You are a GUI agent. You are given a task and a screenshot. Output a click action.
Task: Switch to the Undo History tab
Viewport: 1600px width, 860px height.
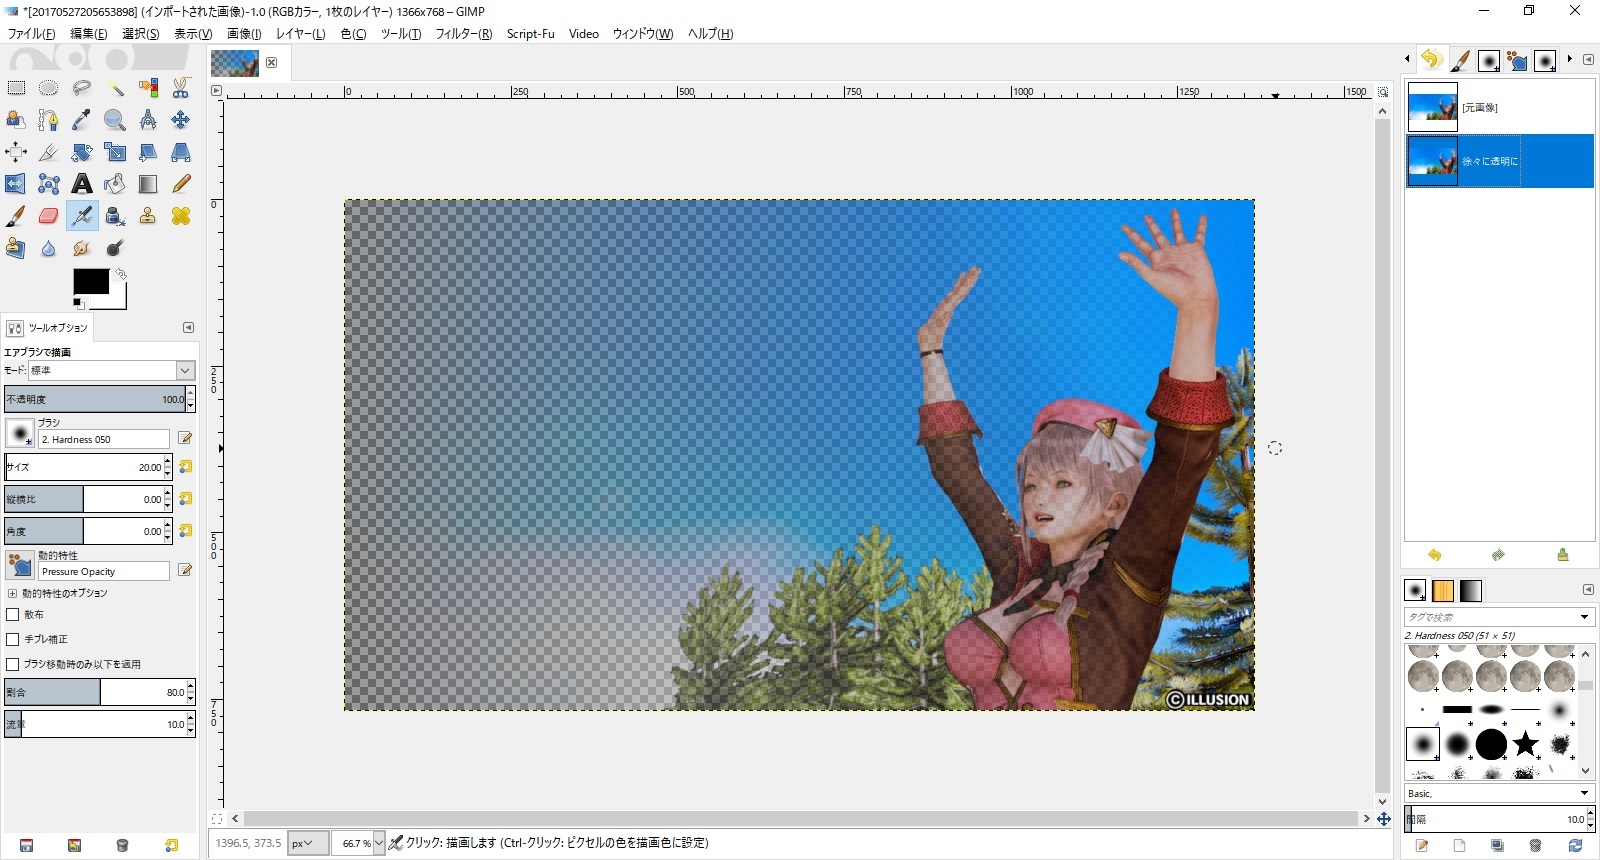[x=1431, y=60]
